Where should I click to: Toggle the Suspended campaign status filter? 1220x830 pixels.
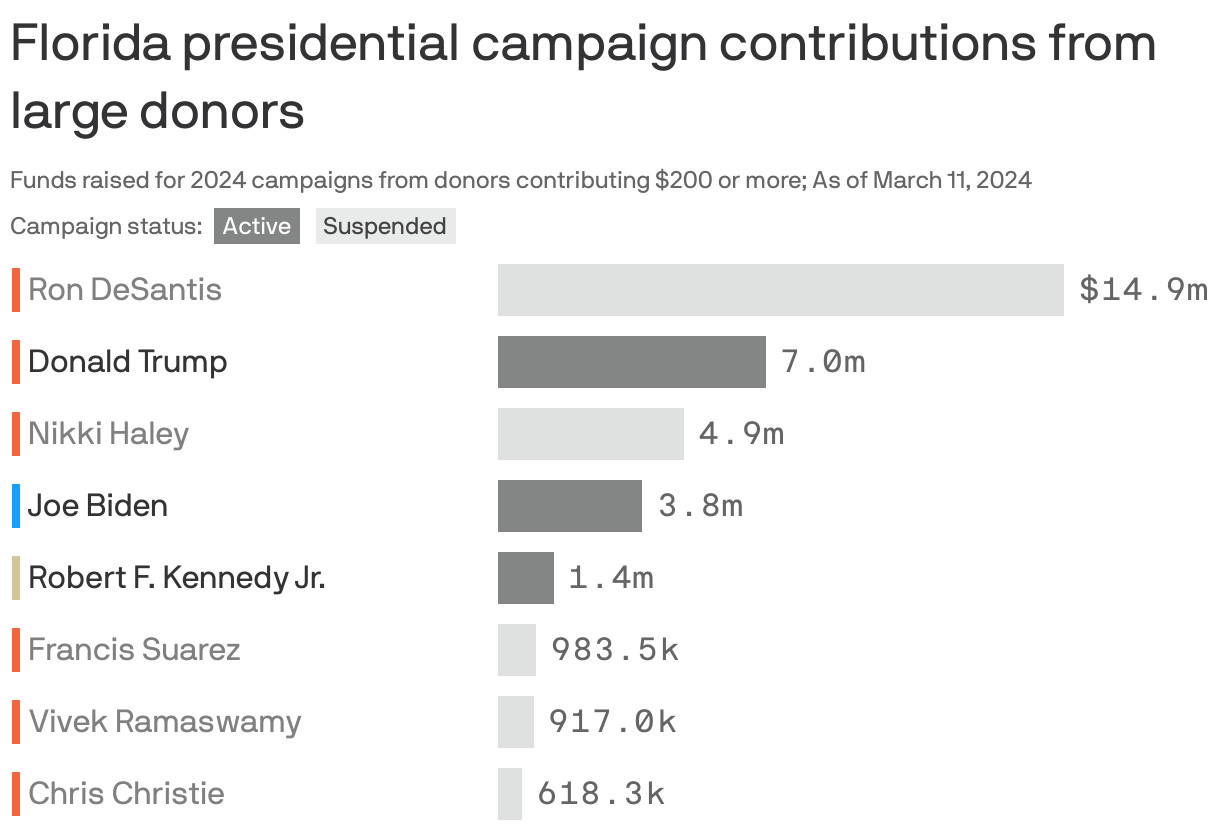point(385,226)
